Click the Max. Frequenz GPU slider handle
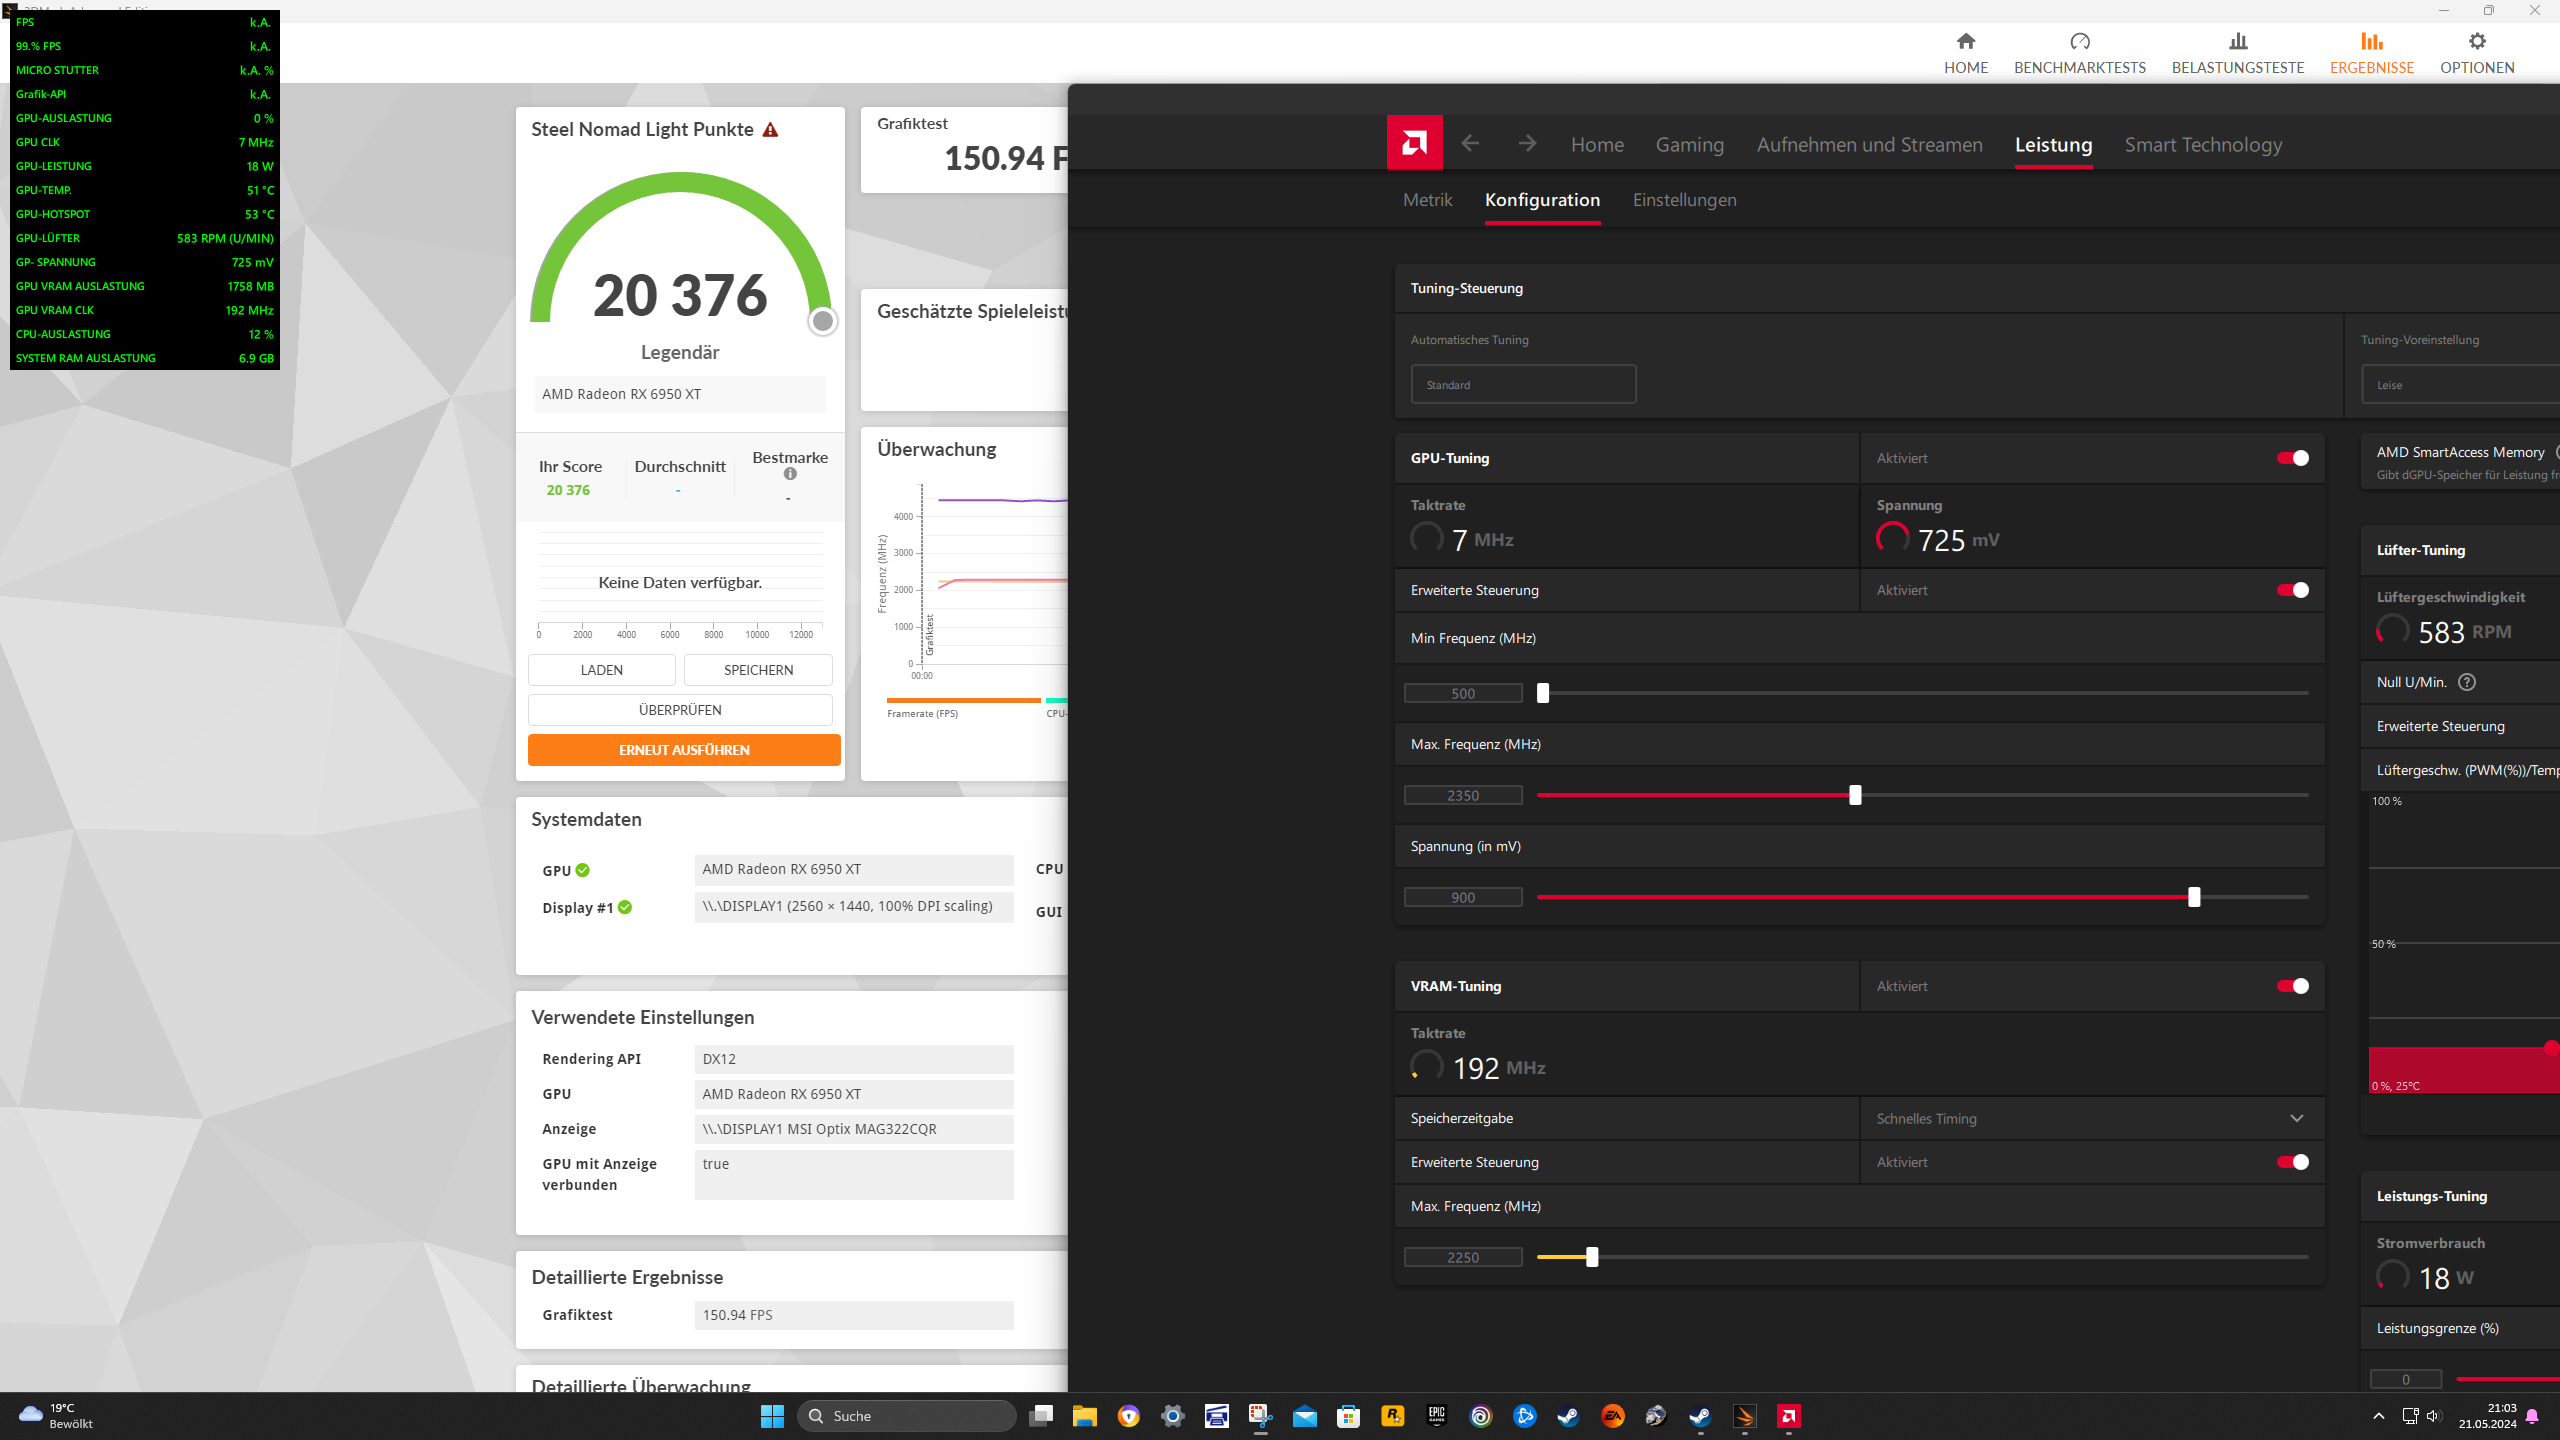 pyautogui.click(x=1855, y=795)
